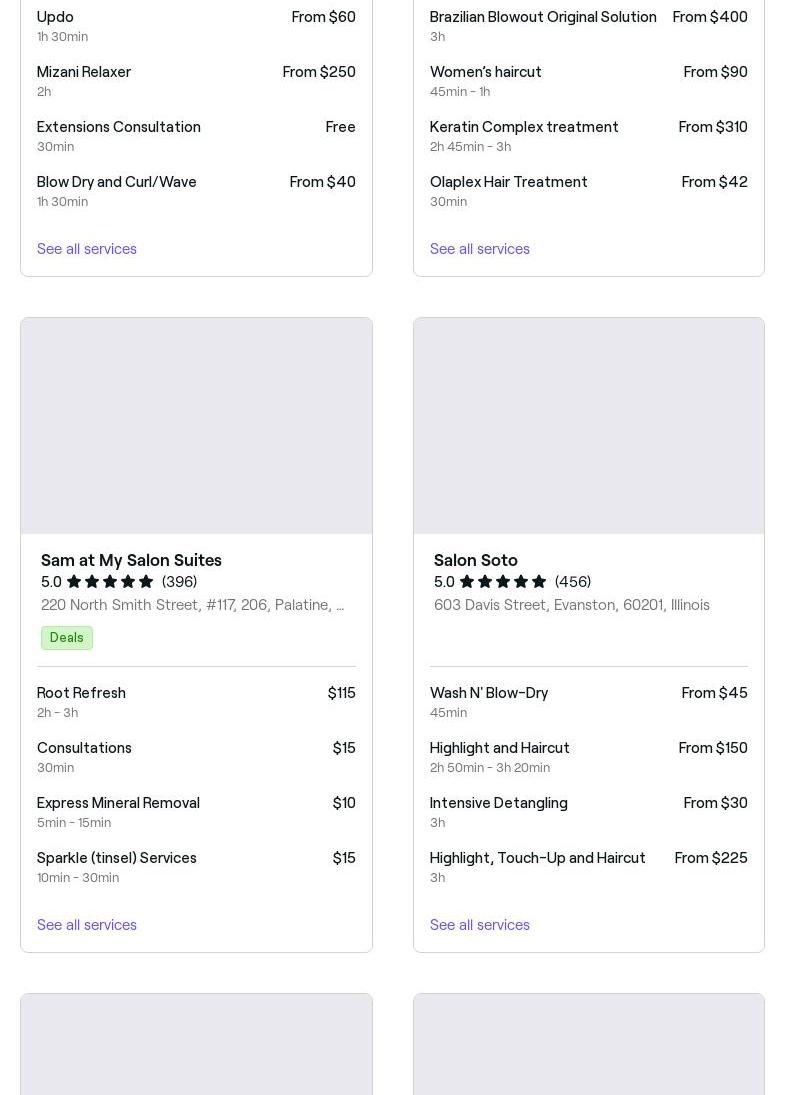See all services for Salon Soto
This screenshot has width=785, height=1095.
click(x=480, y=925)
